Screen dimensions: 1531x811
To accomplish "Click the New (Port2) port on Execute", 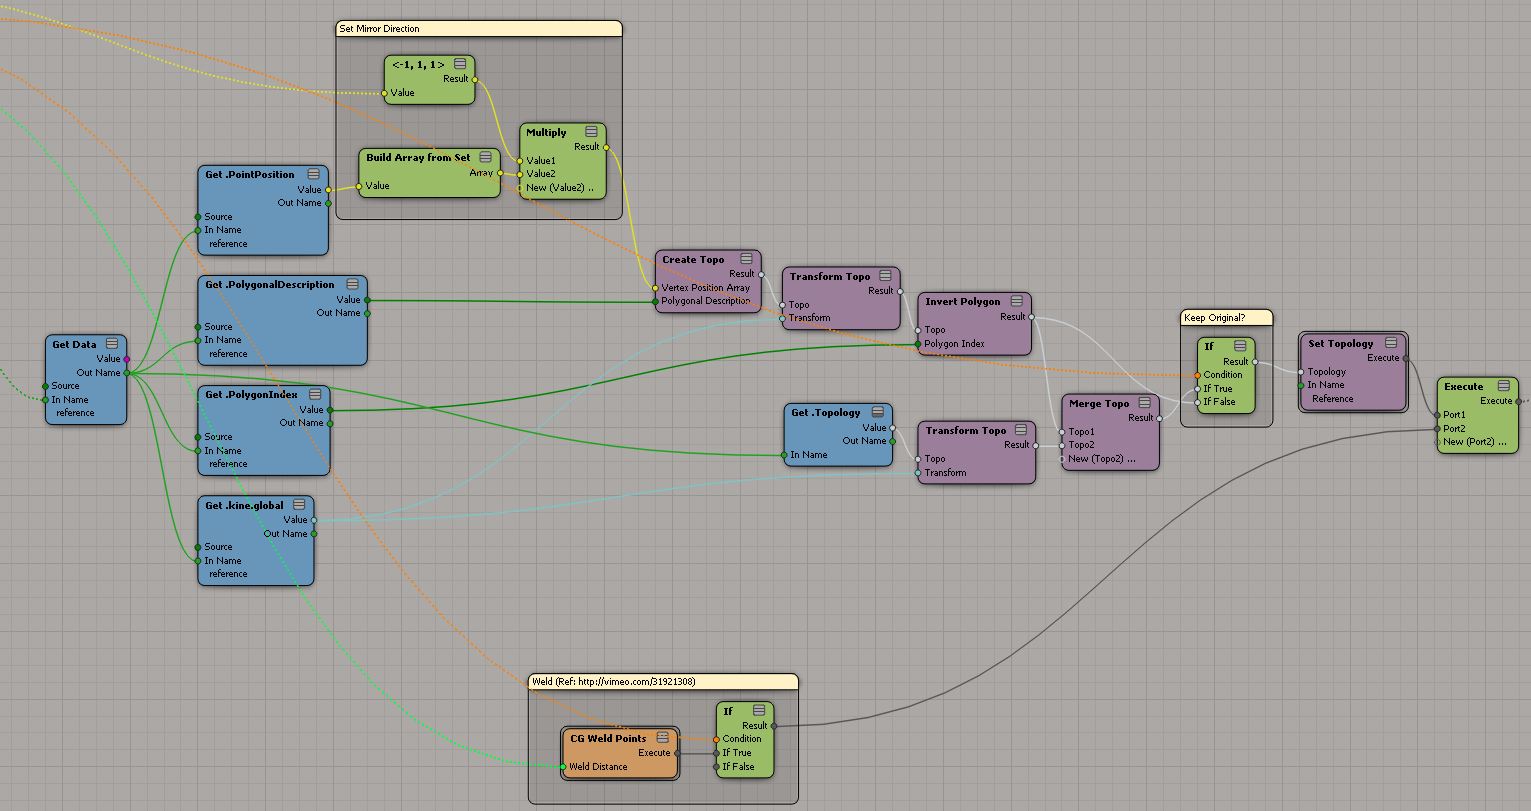I will [x=1438, y=442].
